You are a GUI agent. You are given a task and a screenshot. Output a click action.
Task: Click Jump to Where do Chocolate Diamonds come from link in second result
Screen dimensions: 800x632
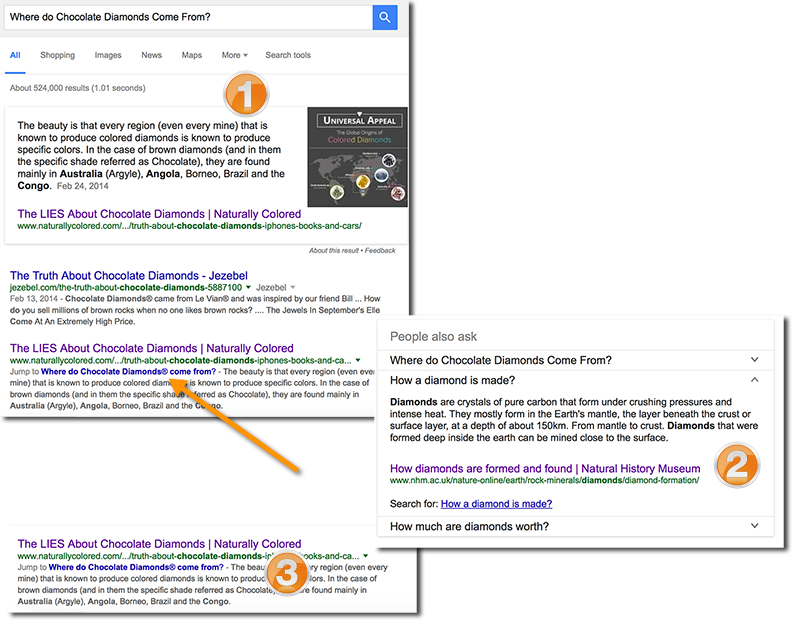[128, 371]
